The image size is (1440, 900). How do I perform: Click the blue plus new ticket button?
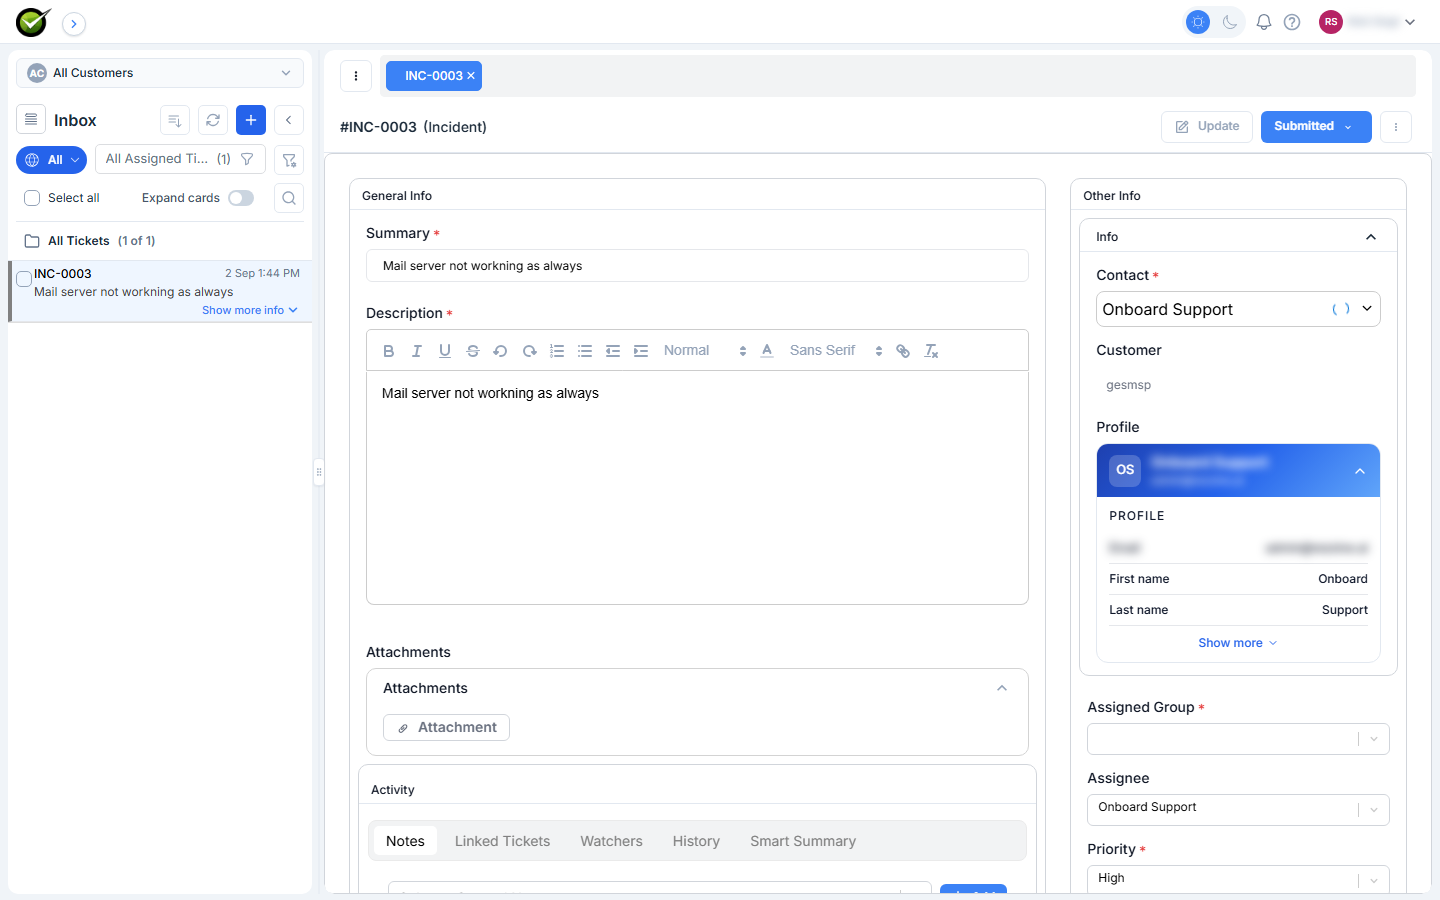pyautogui.click(x=251, y=120)
